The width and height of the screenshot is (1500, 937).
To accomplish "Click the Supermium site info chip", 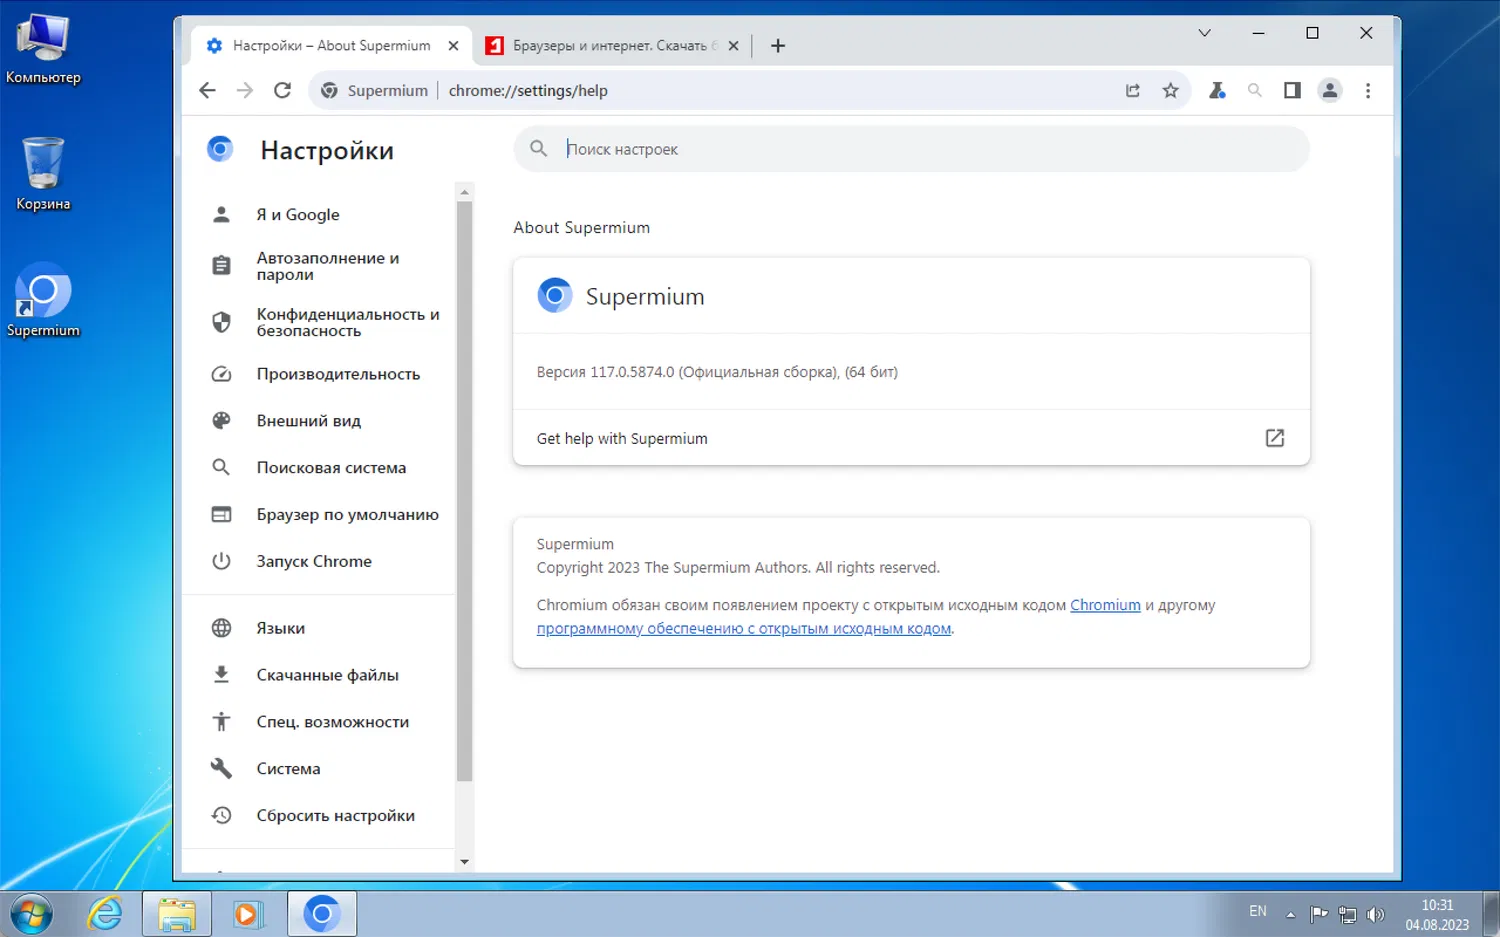I will click(374, 90).
